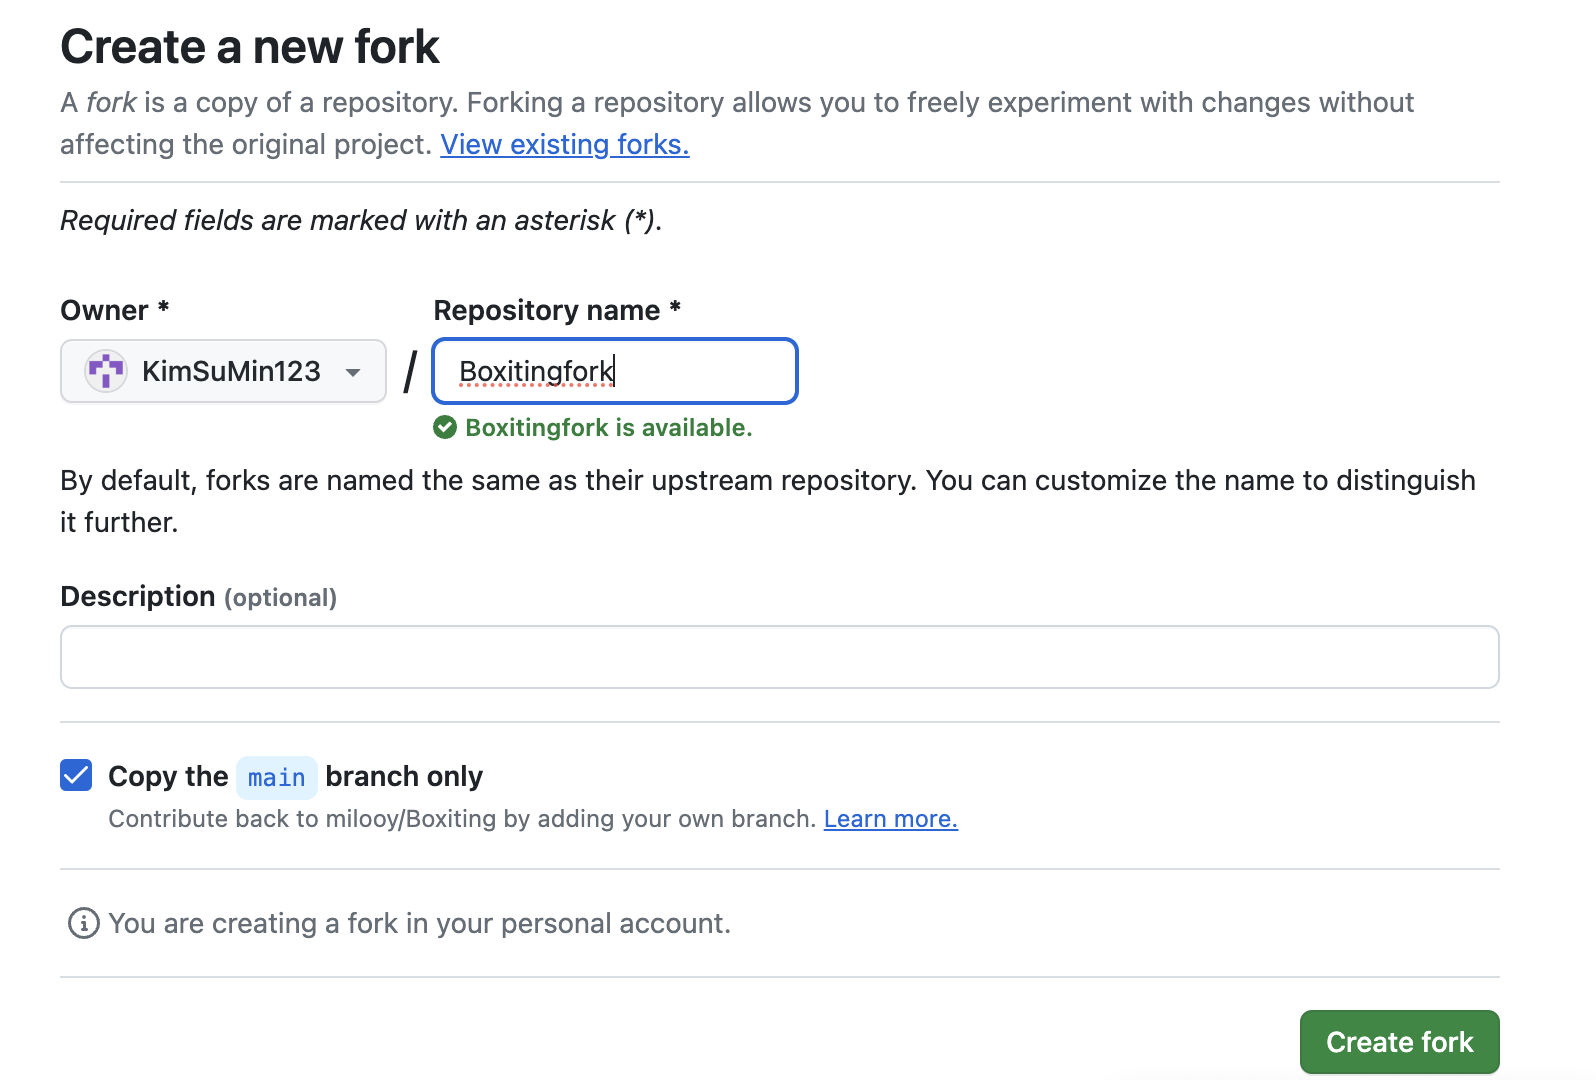Screen dimensions: 1596x1080
Task: Focus the Description text field
Action: [x=780, y=657]
